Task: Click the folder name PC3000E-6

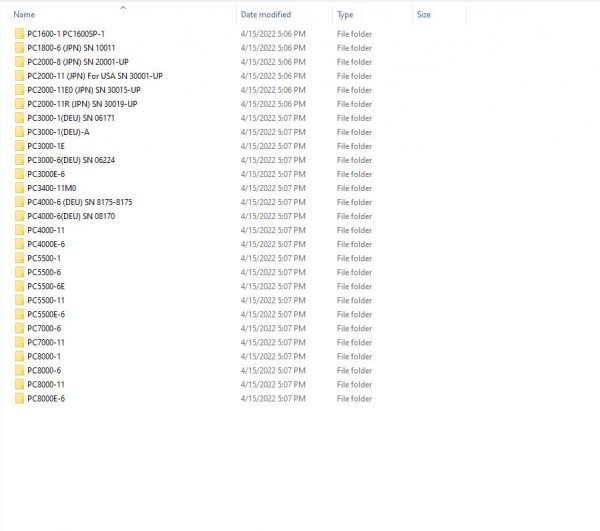Action: click(46, 174)
